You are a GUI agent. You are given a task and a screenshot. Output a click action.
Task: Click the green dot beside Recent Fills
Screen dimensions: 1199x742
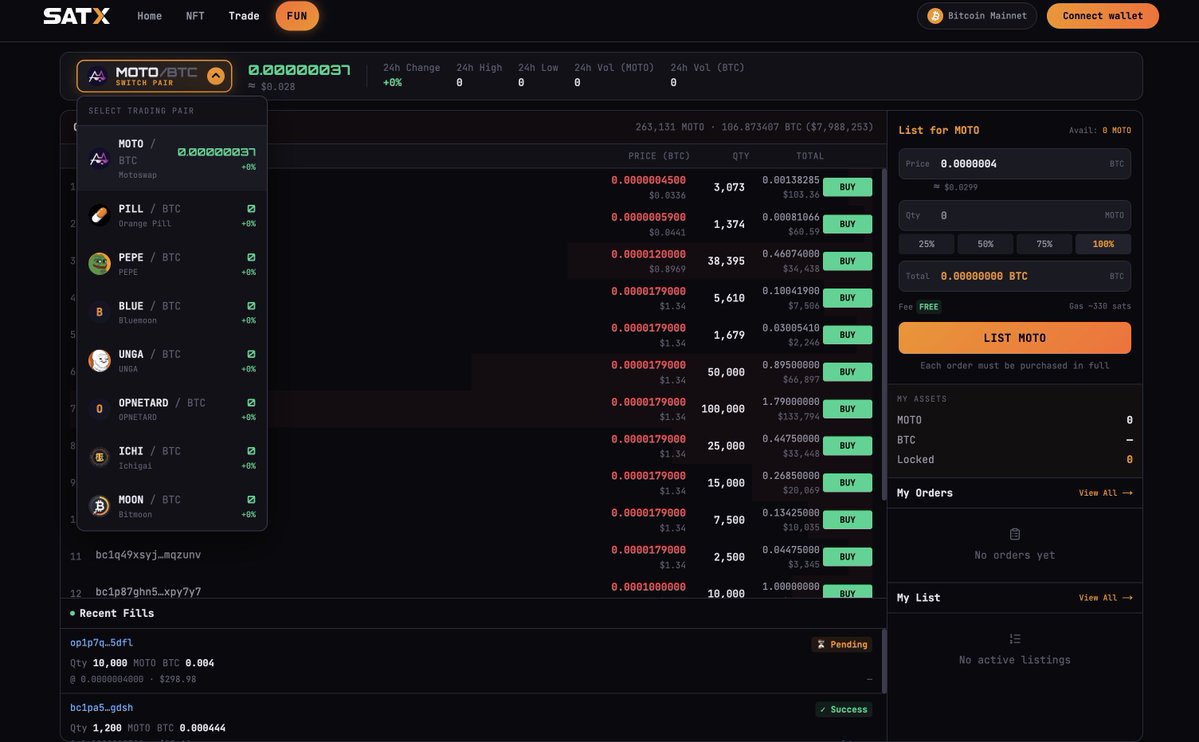[73, 613]
